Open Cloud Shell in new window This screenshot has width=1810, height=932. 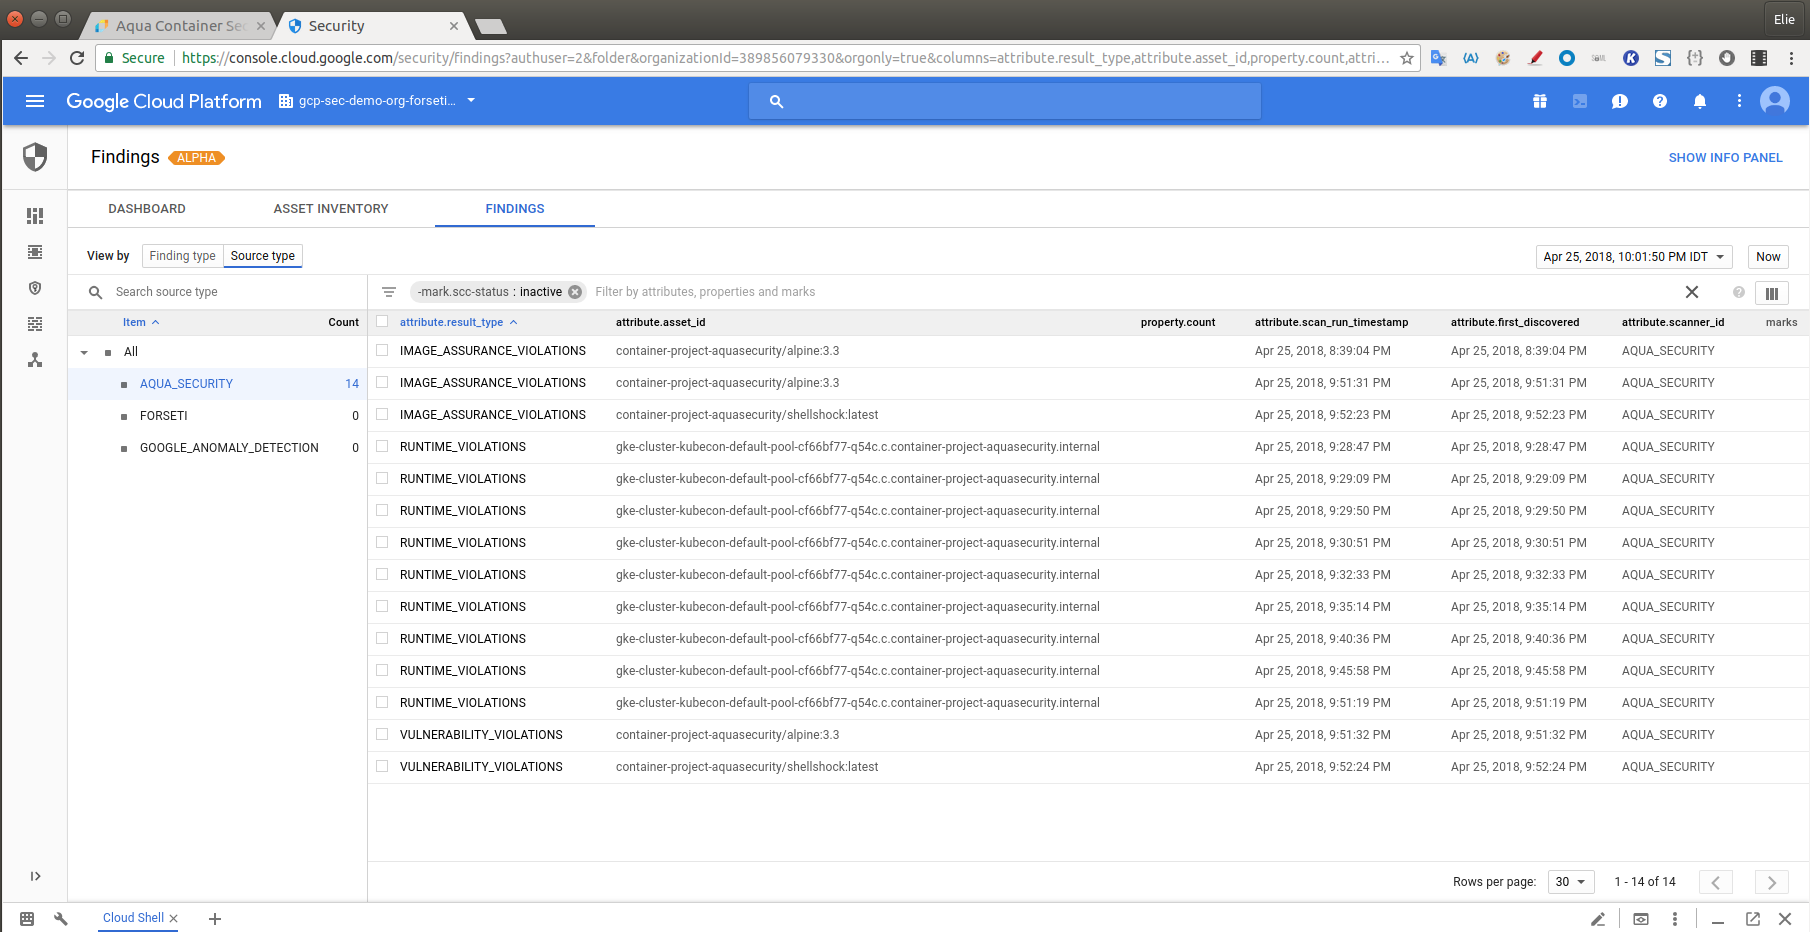1753,919
